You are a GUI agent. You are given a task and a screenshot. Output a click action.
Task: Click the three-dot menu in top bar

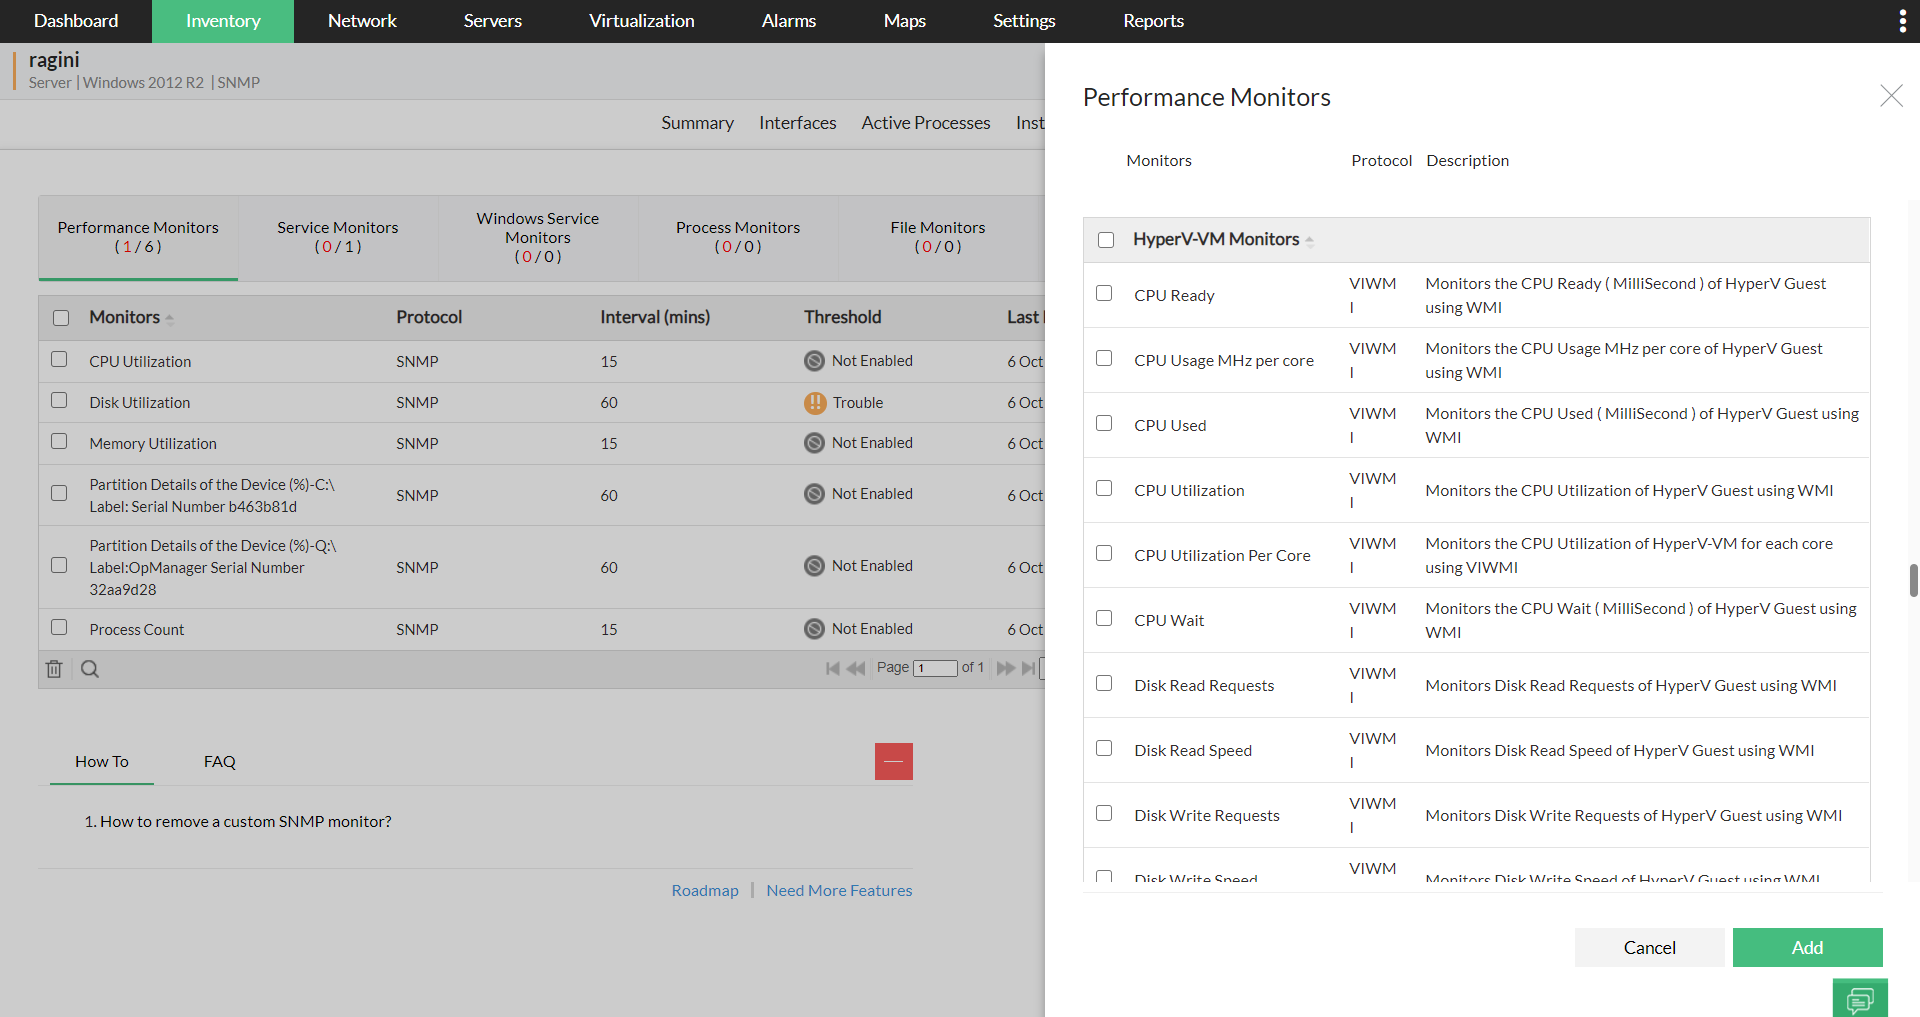pos(1902,21)
